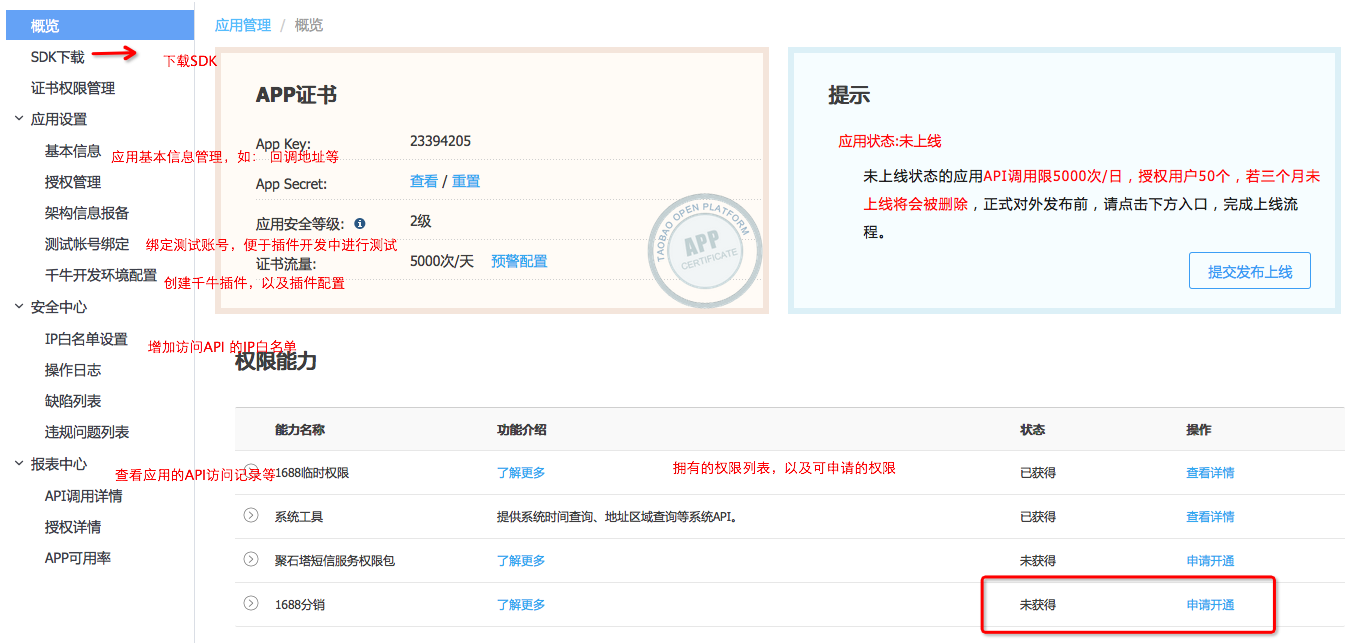Screen dimensions: 1348x643
Task: Click 查看 next to App Secret
Action: (x=424, y=181)
